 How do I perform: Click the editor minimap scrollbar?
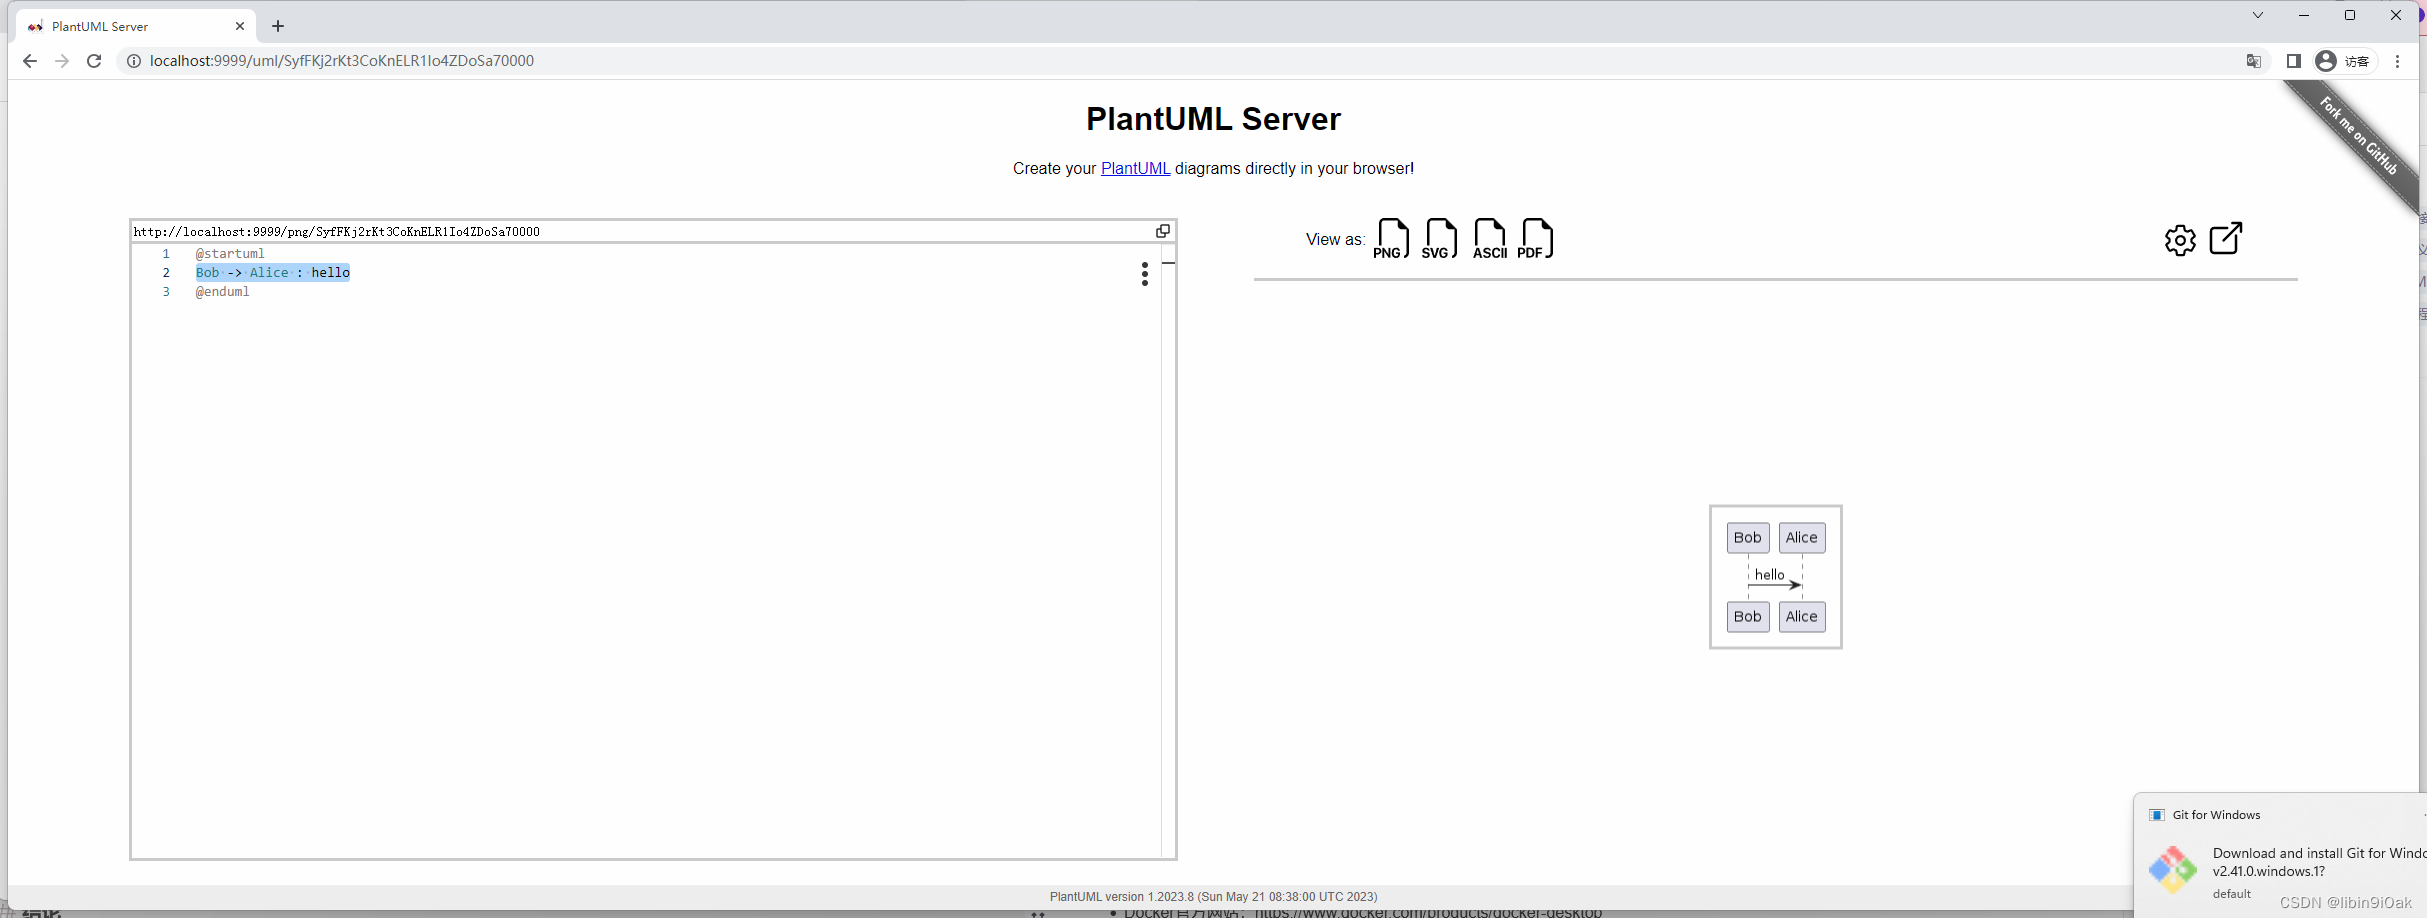pyautogui.click(x=1168, y=550)
